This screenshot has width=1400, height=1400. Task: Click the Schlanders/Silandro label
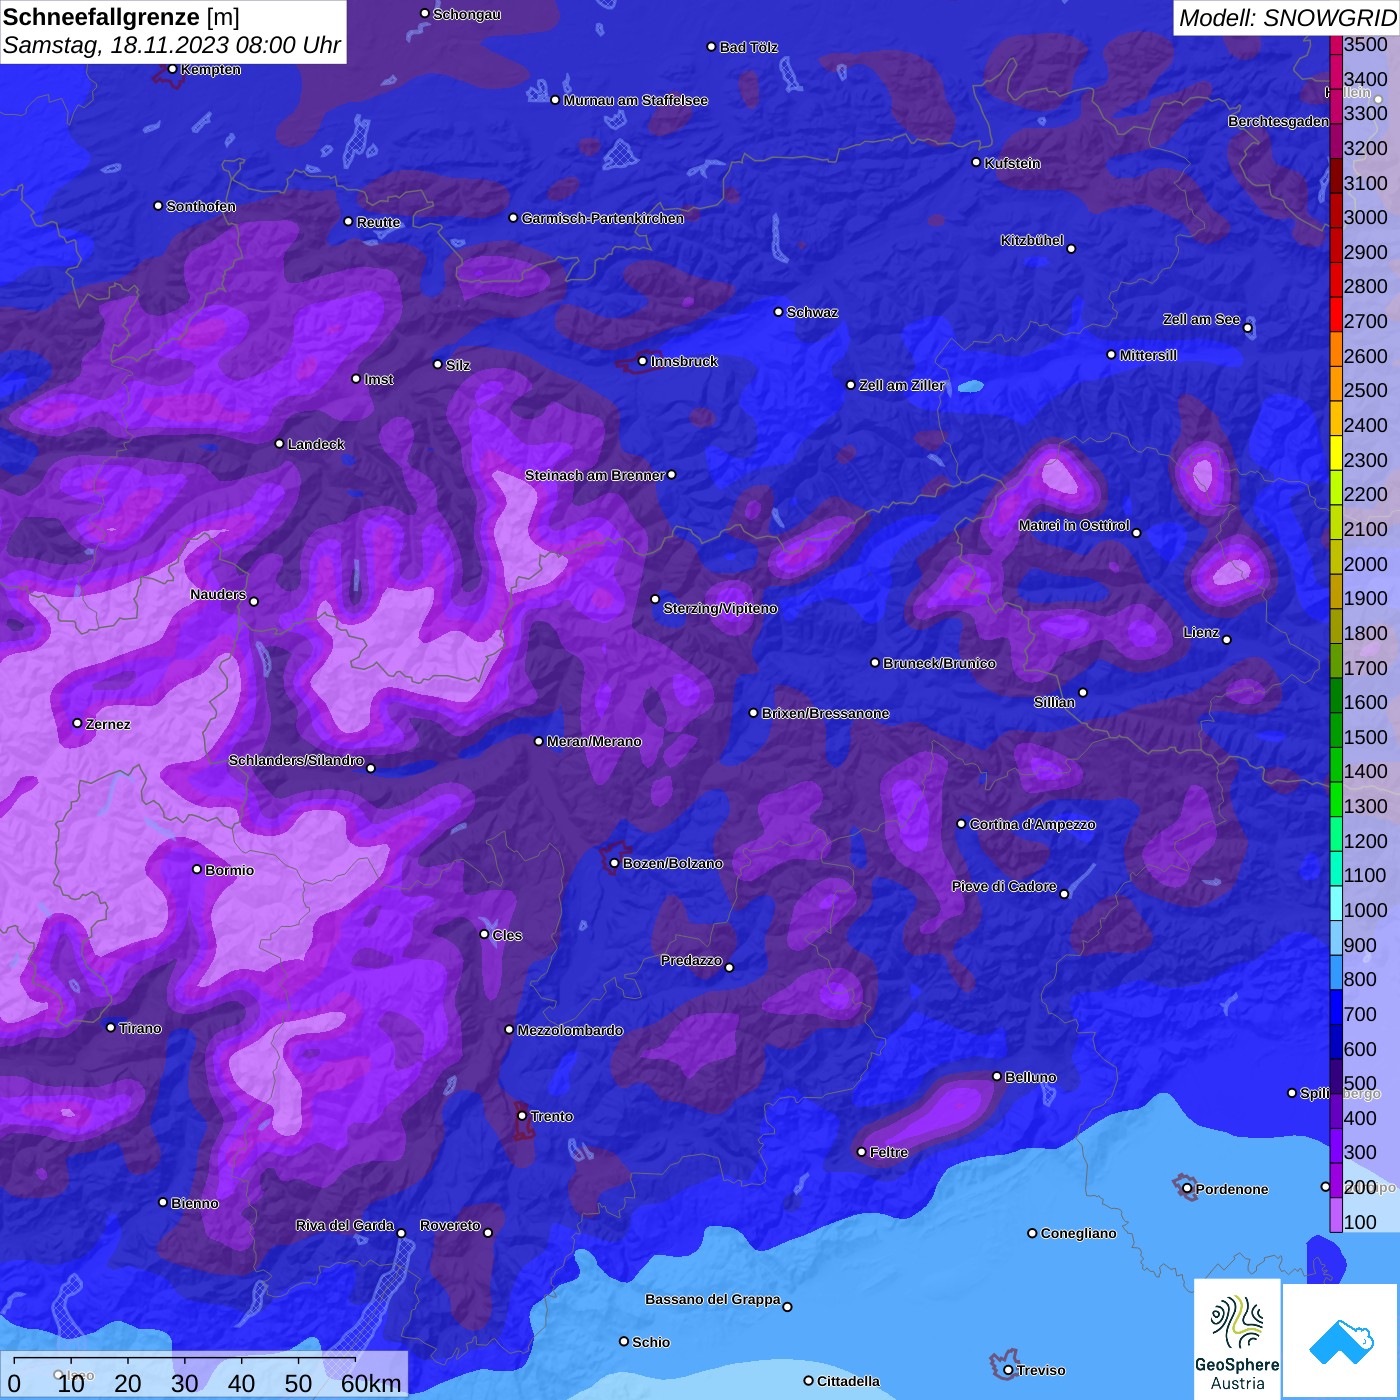296,760
